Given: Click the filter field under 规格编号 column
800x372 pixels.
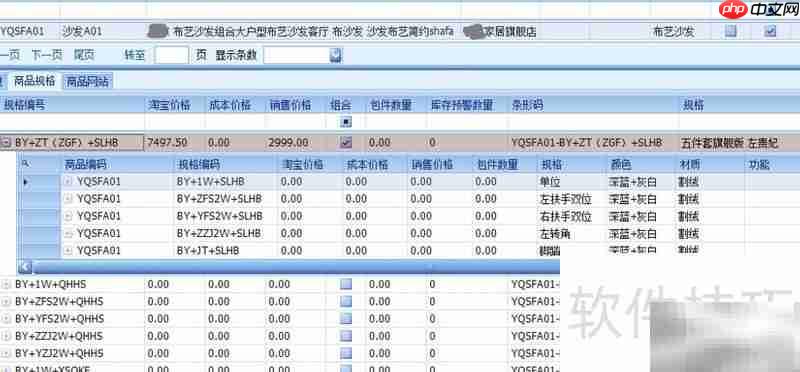Looking at the screenshot, I should pos(72,122).
